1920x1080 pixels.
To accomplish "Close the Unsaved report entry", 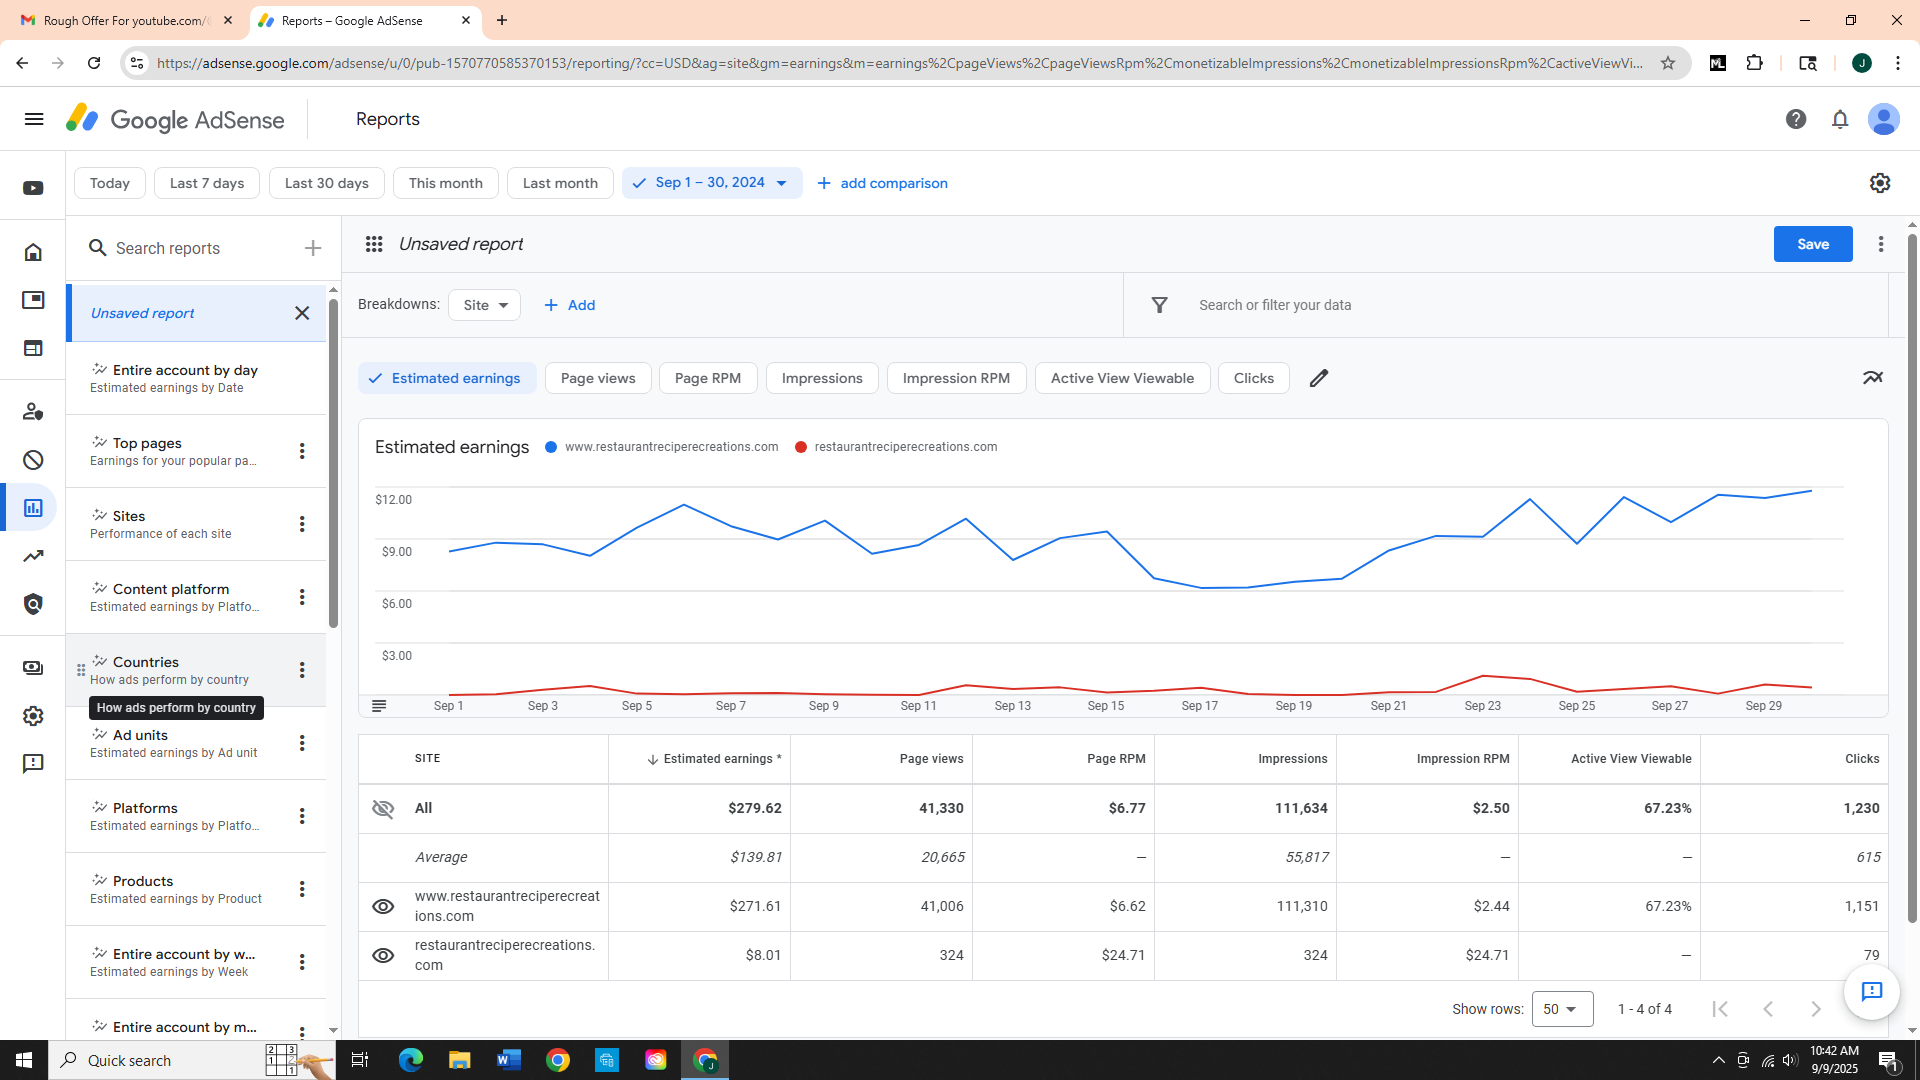I will tap(302, 313).
